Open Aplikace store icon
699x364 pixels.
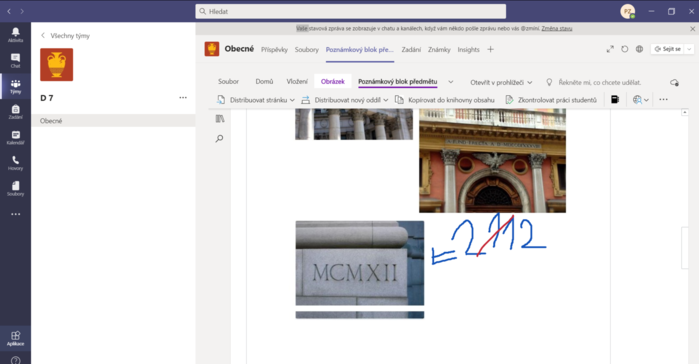point(15,338)
